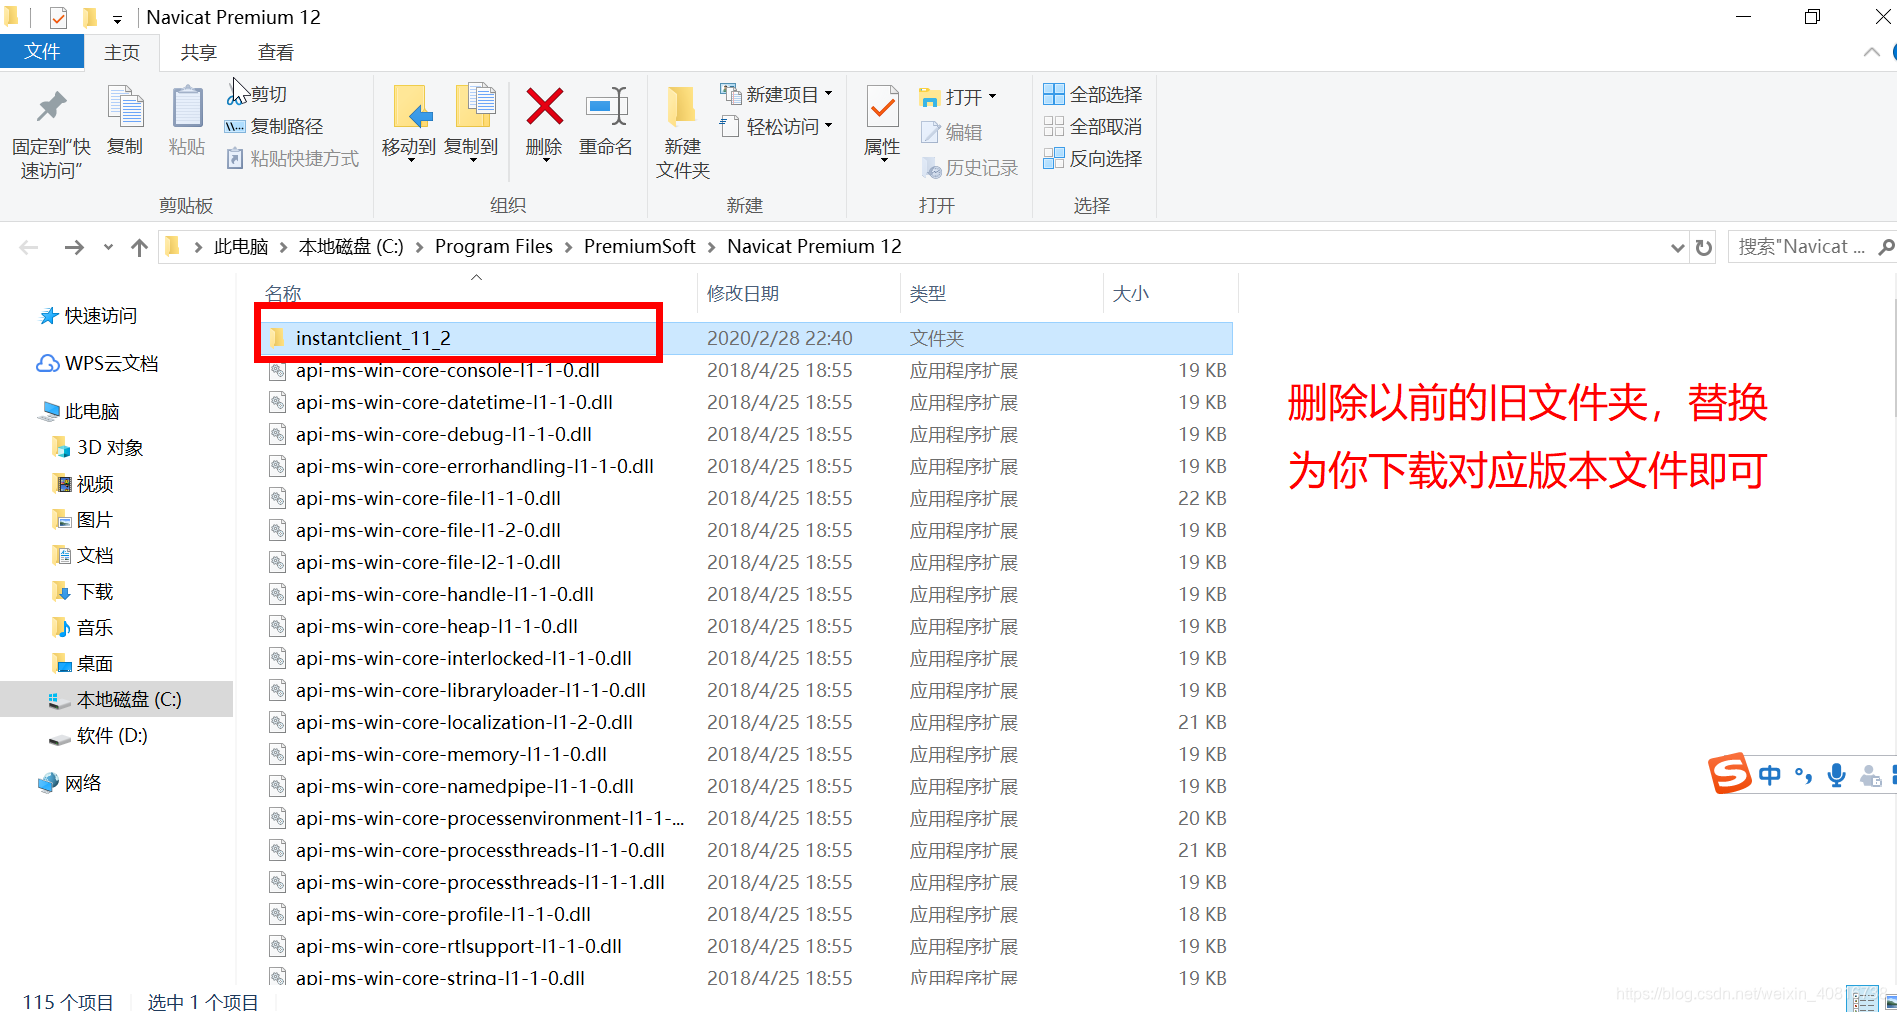Screen dimensions: 1897x1012
Task: Open WPS cloud documents in sidebar
Action: [x=98, y=364]
